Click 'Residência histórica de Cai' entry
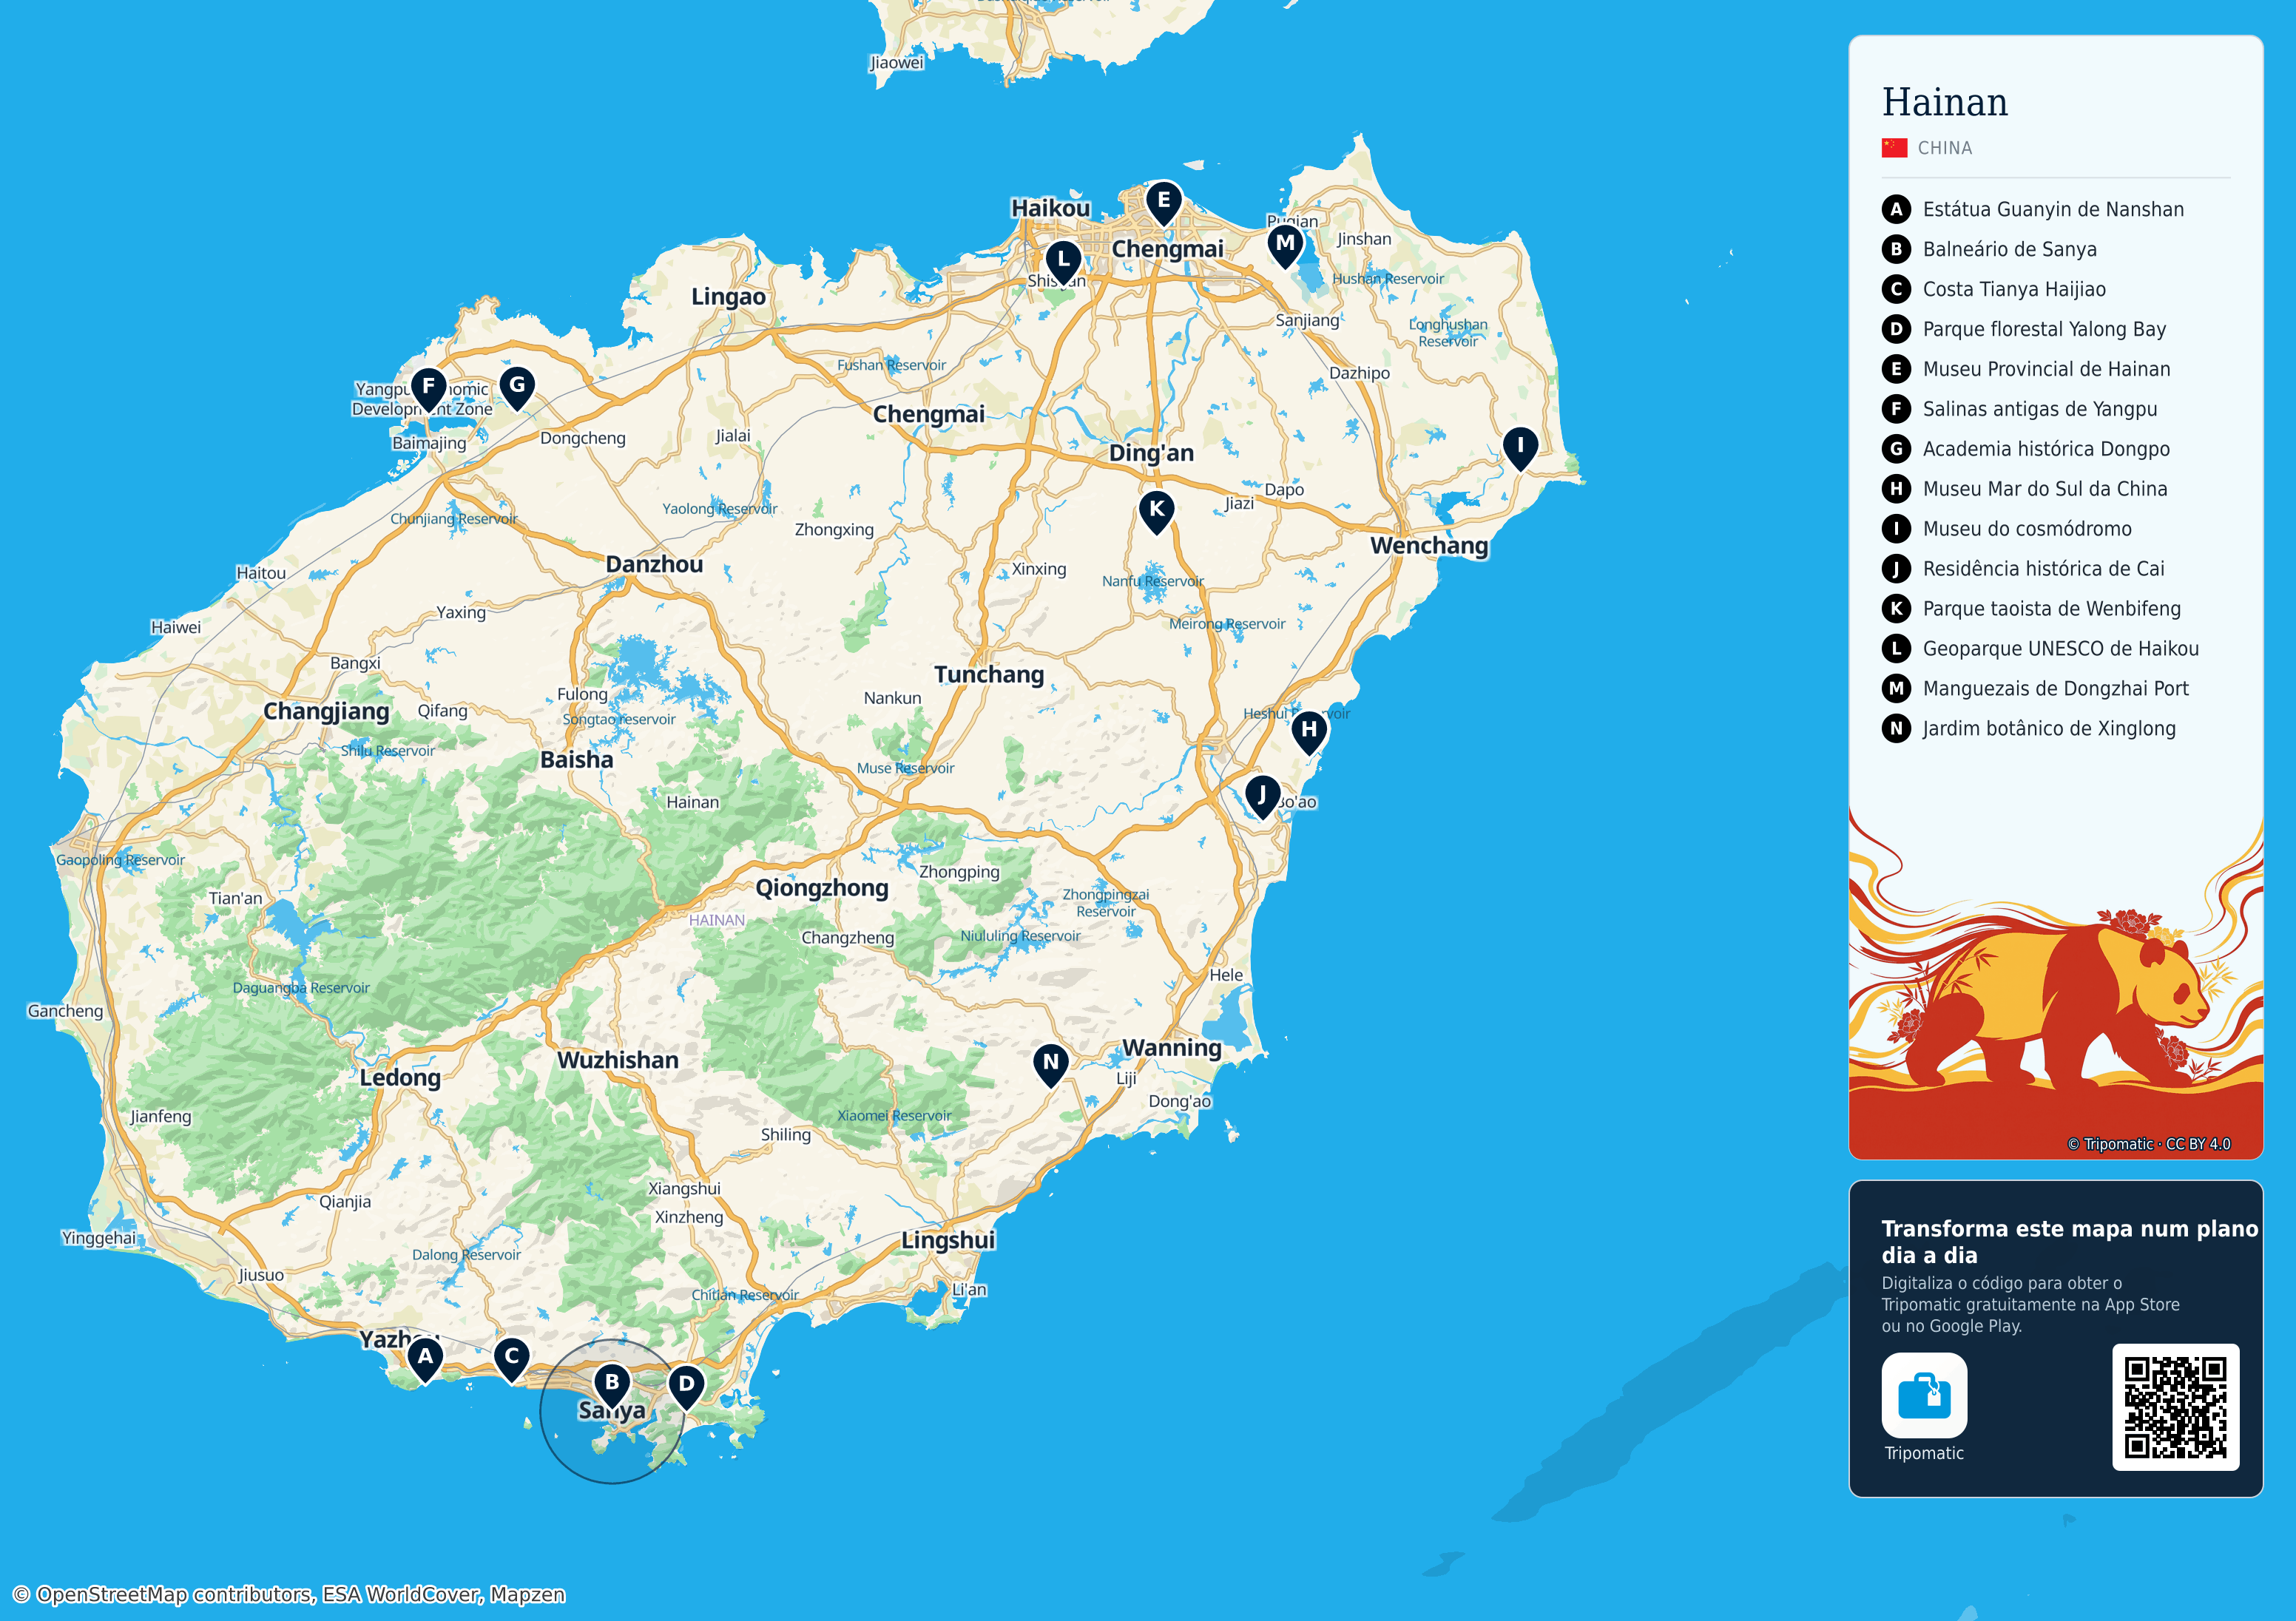The width and height of the screenshot is (2296, 1621). coord(2043,569)
